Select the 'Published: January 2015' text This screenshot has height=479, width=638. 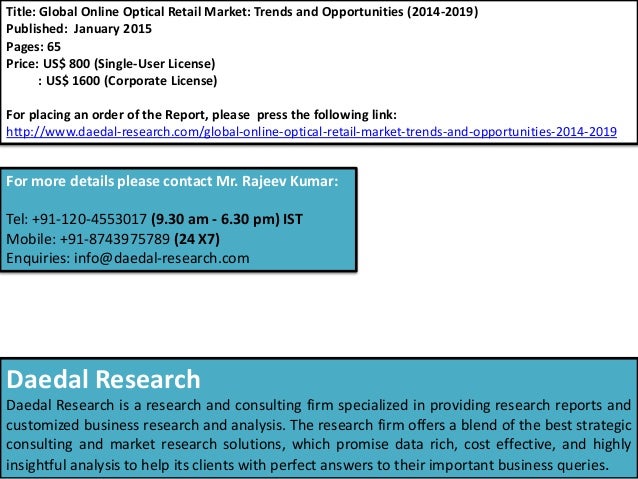tap(79, 29)
